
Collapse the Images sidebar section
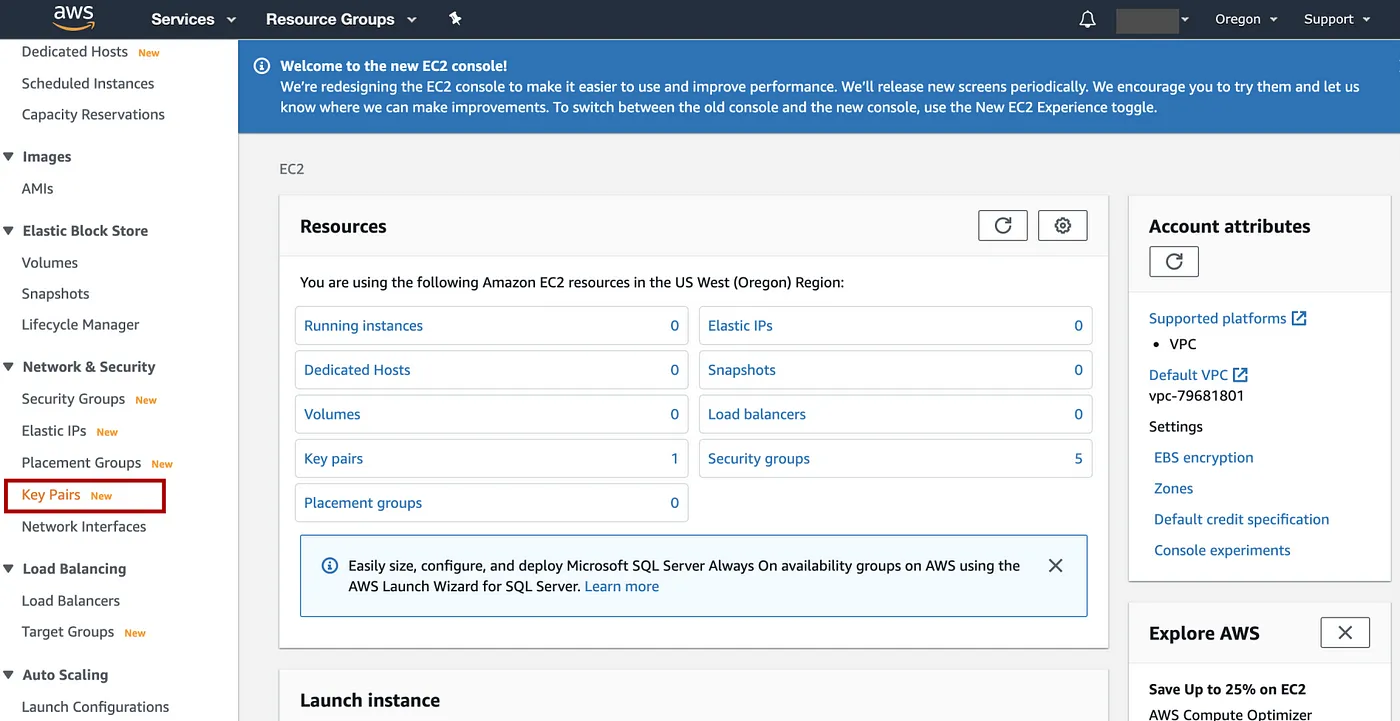[9, 157]
